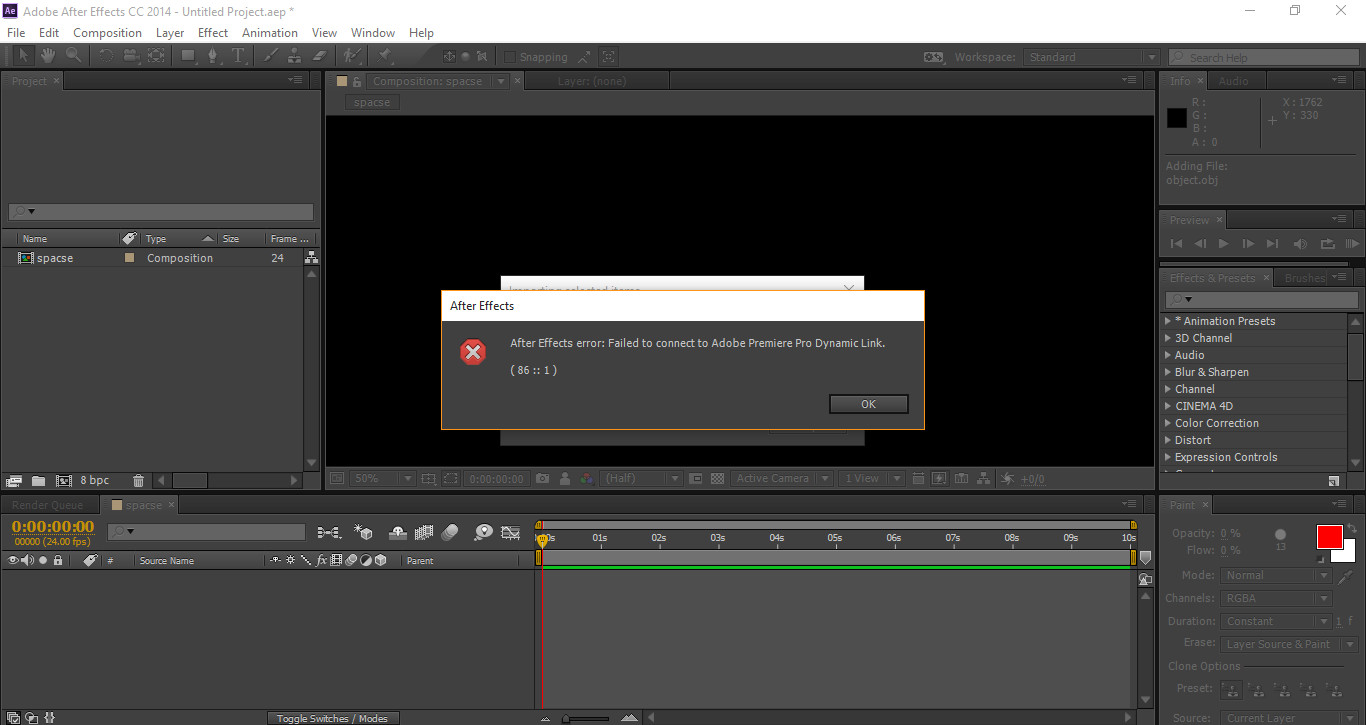Select the Puppet Pin tool
This screenshot has width=1366, height=725.
coord(385,56)
